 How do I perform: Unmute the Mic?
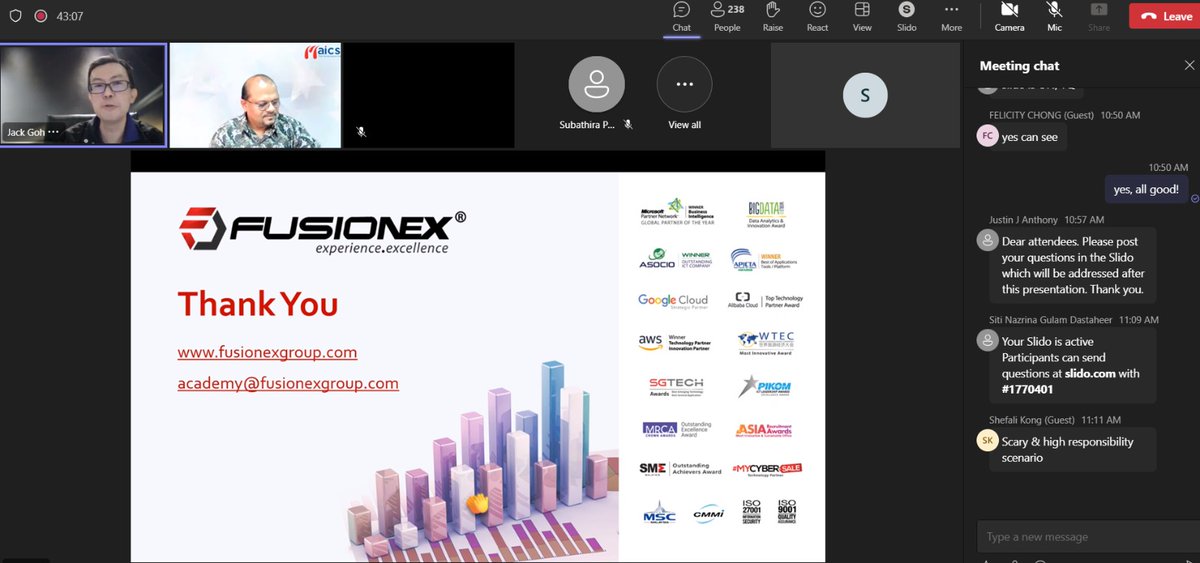tap(1054, 16)
